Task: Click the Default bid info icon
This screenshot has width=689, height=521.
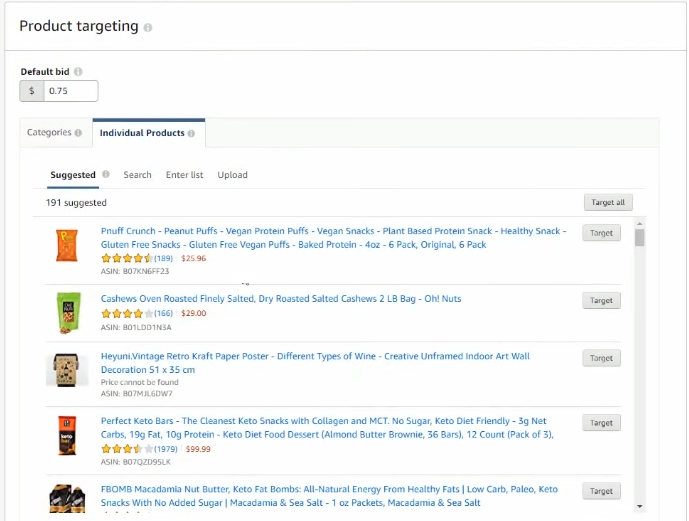Action: (78, 72)
